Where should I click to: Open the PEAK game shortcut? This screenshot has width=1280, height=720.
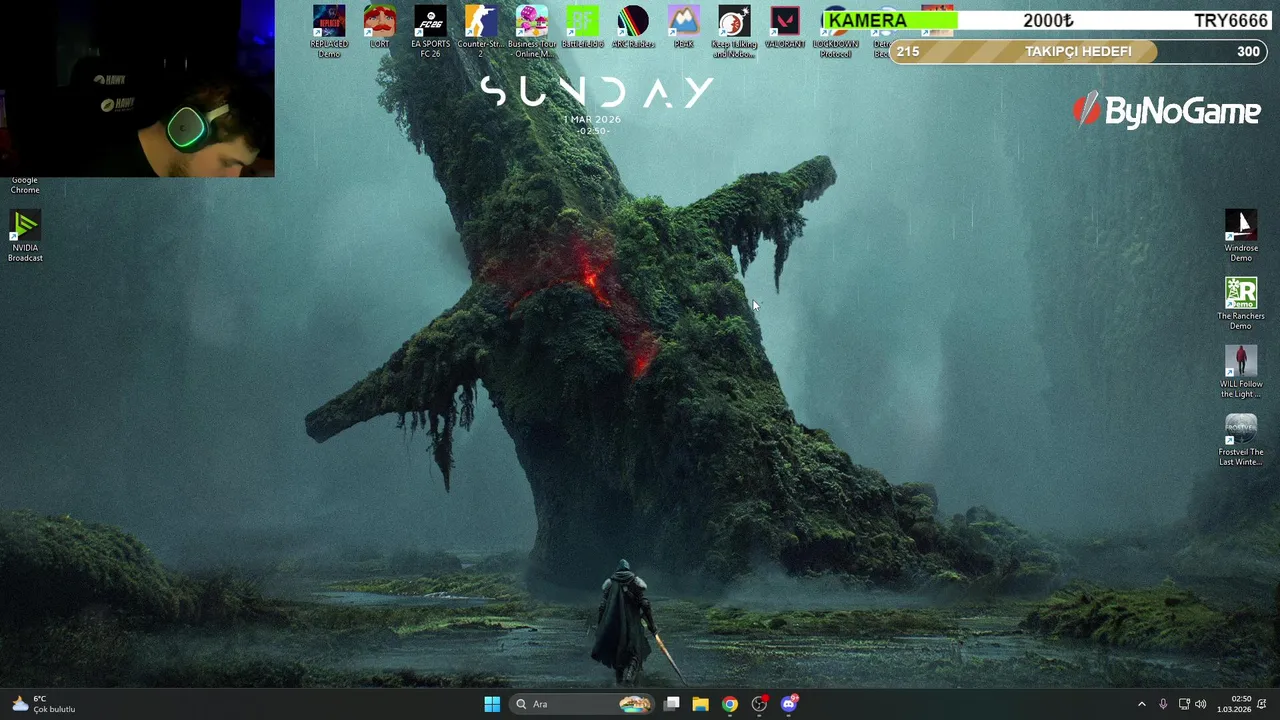pos(684,27)
